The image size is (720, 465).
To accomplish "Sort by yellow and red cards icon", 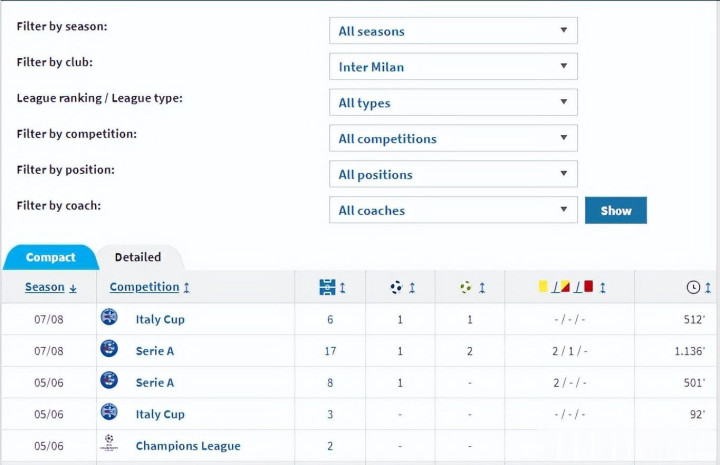I will click(x=566, y=288).
